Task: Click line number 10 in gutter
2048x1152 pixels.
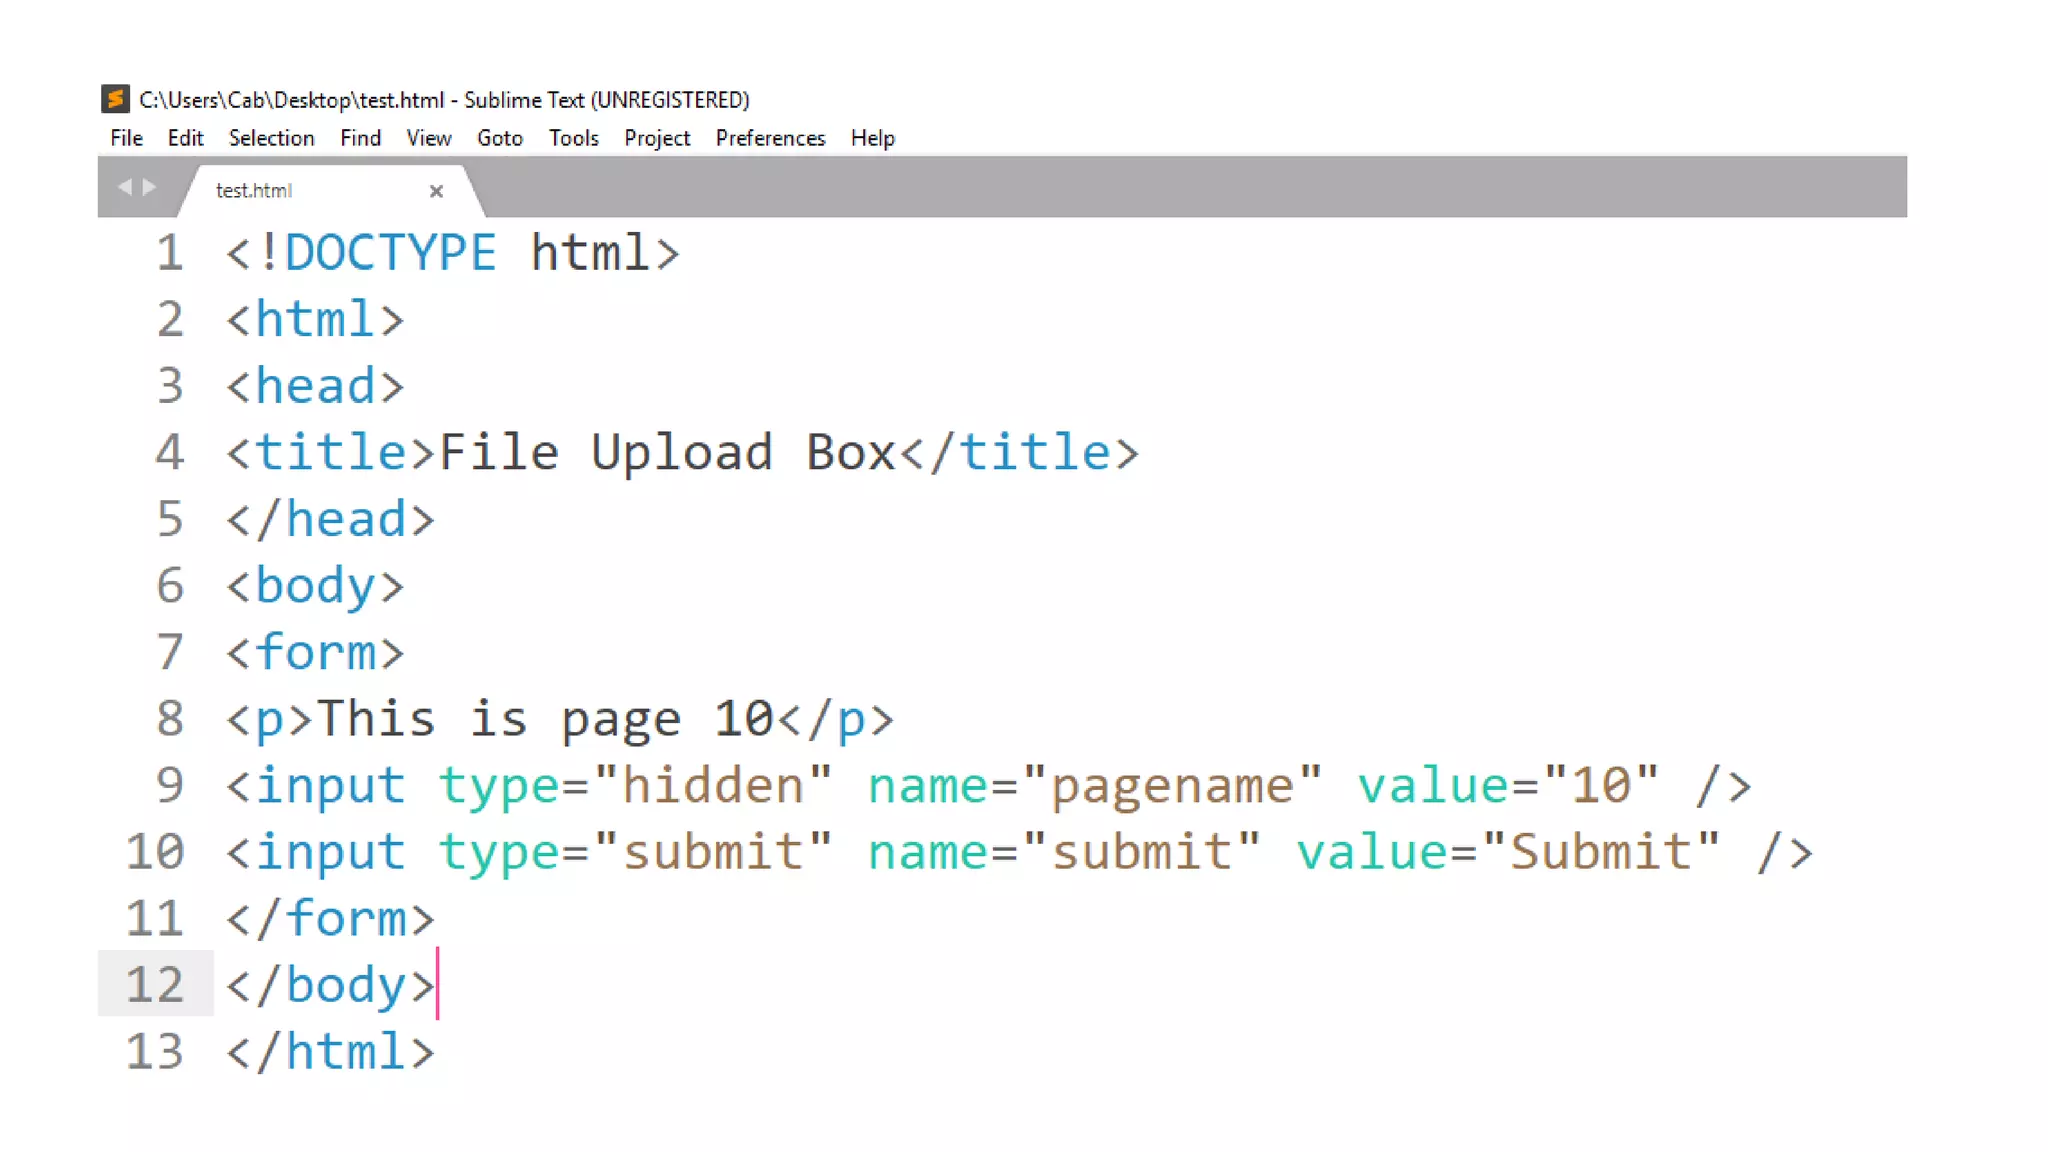Action: (x=155, y=852)
